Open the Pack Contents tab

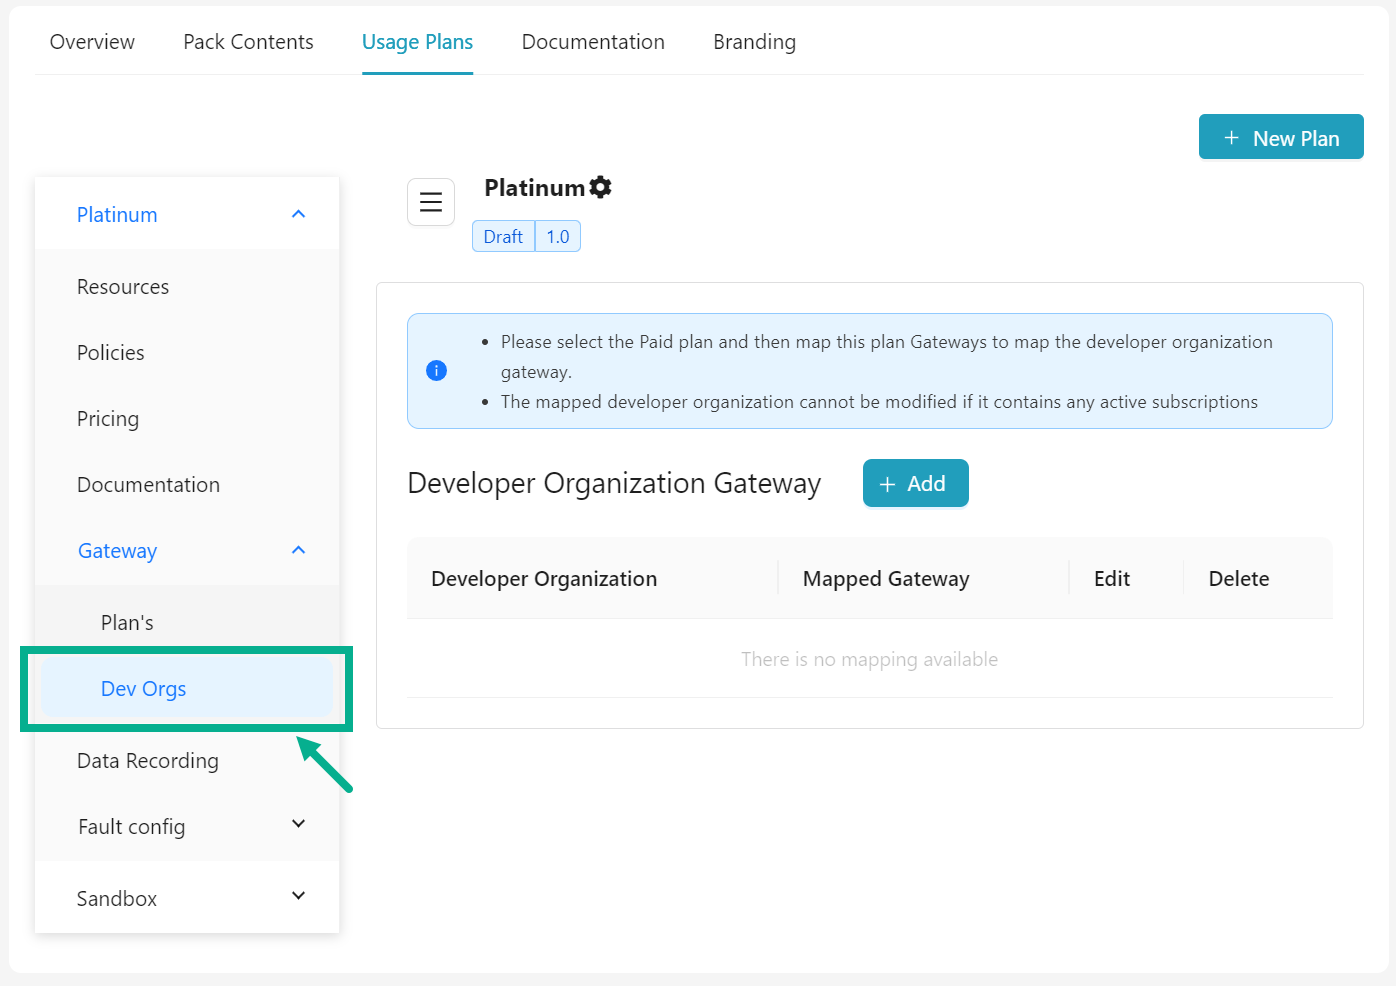click(248, 42)
